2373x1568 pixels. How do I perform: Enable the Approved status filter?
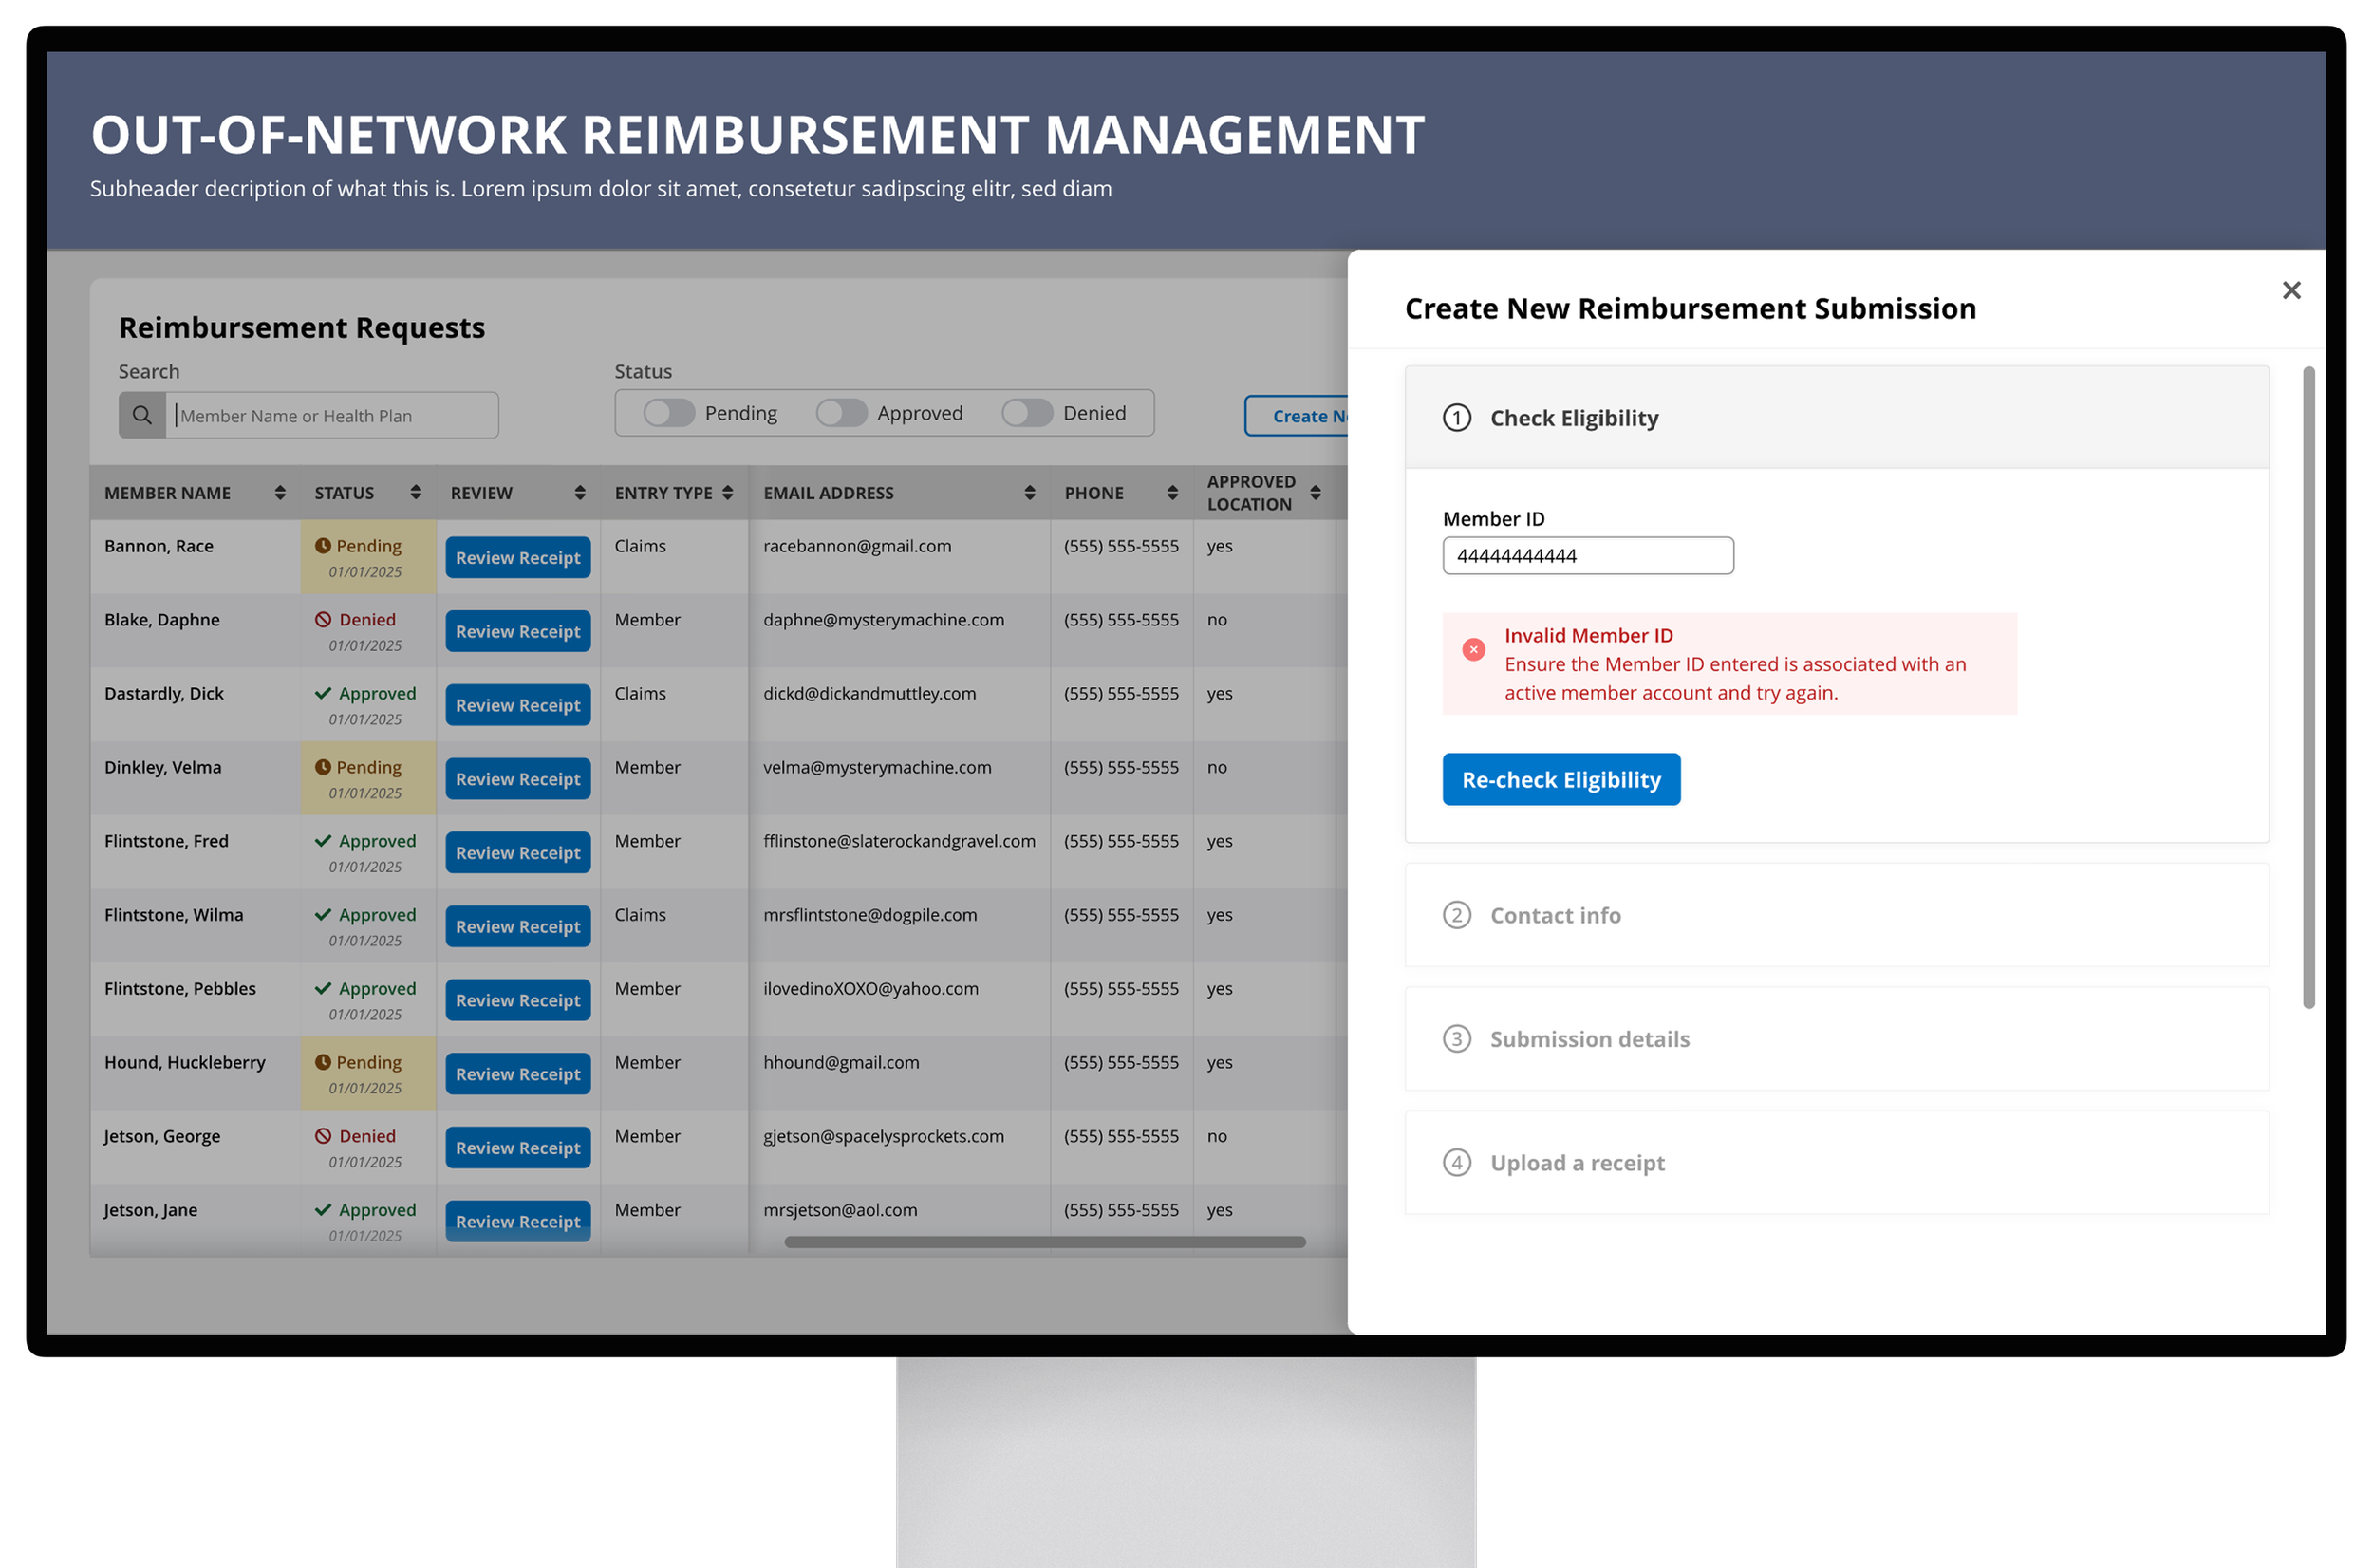(x=841, y=413)
